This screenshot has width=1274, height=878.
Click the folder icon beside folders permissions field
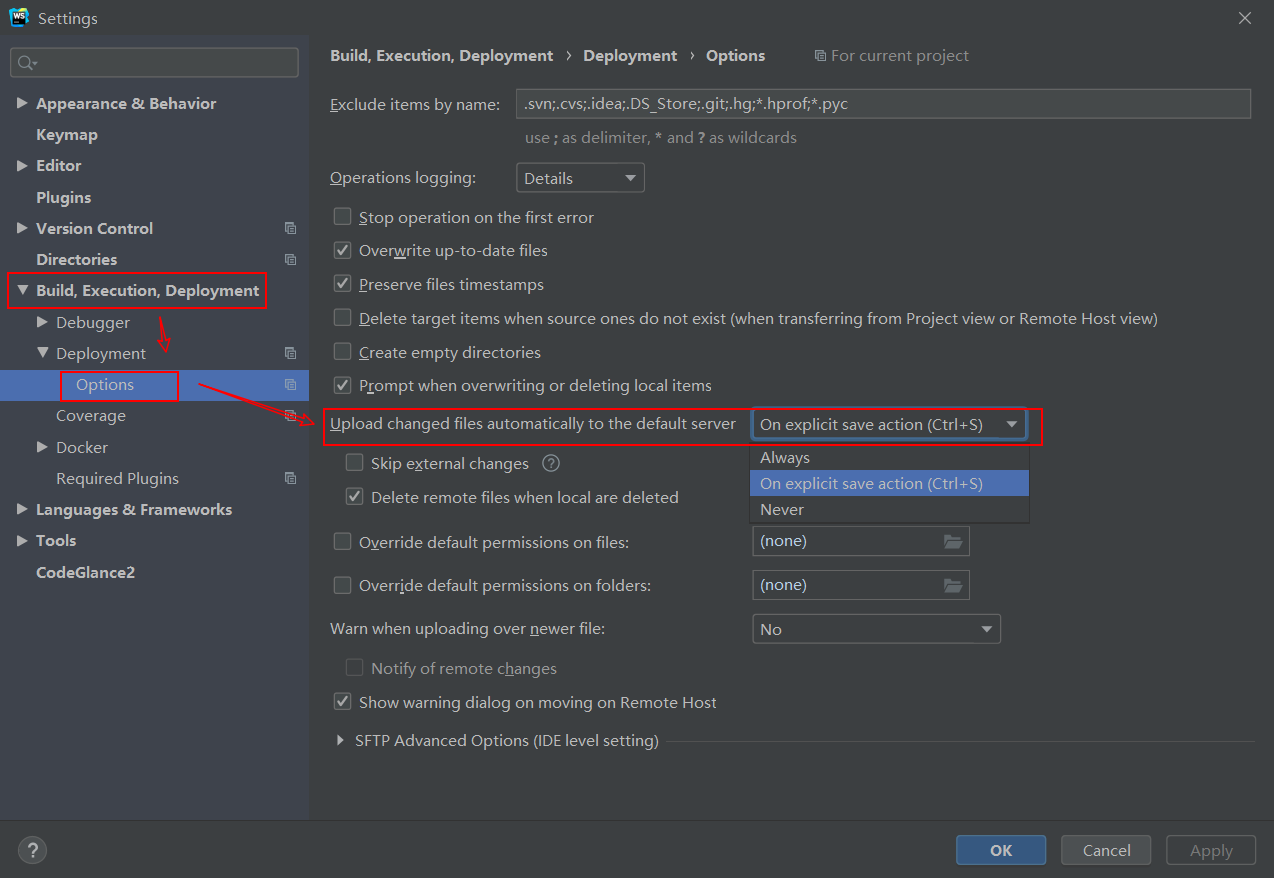(x=955, y=584)
